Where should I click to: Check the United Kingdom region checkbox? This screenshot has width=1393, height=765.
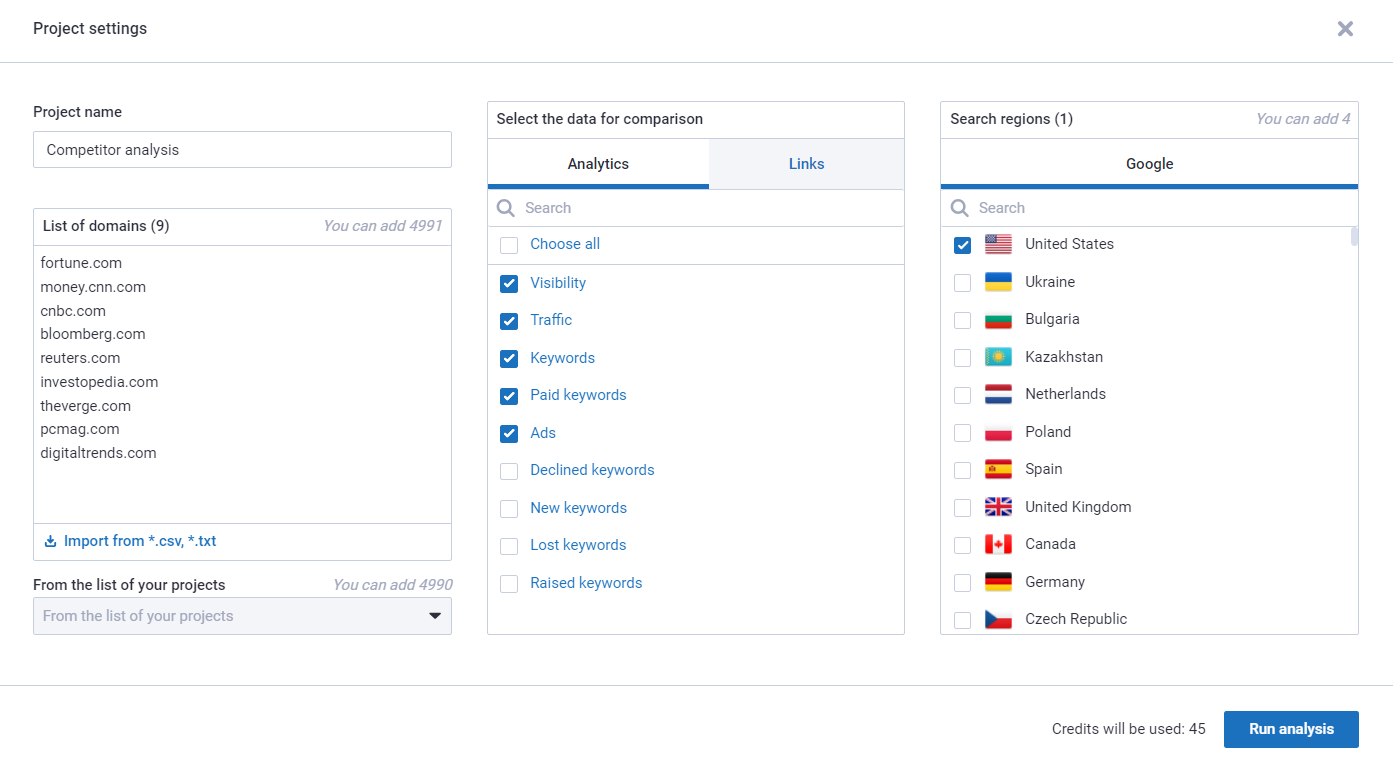pyautogui.click(x=962, y=508)
